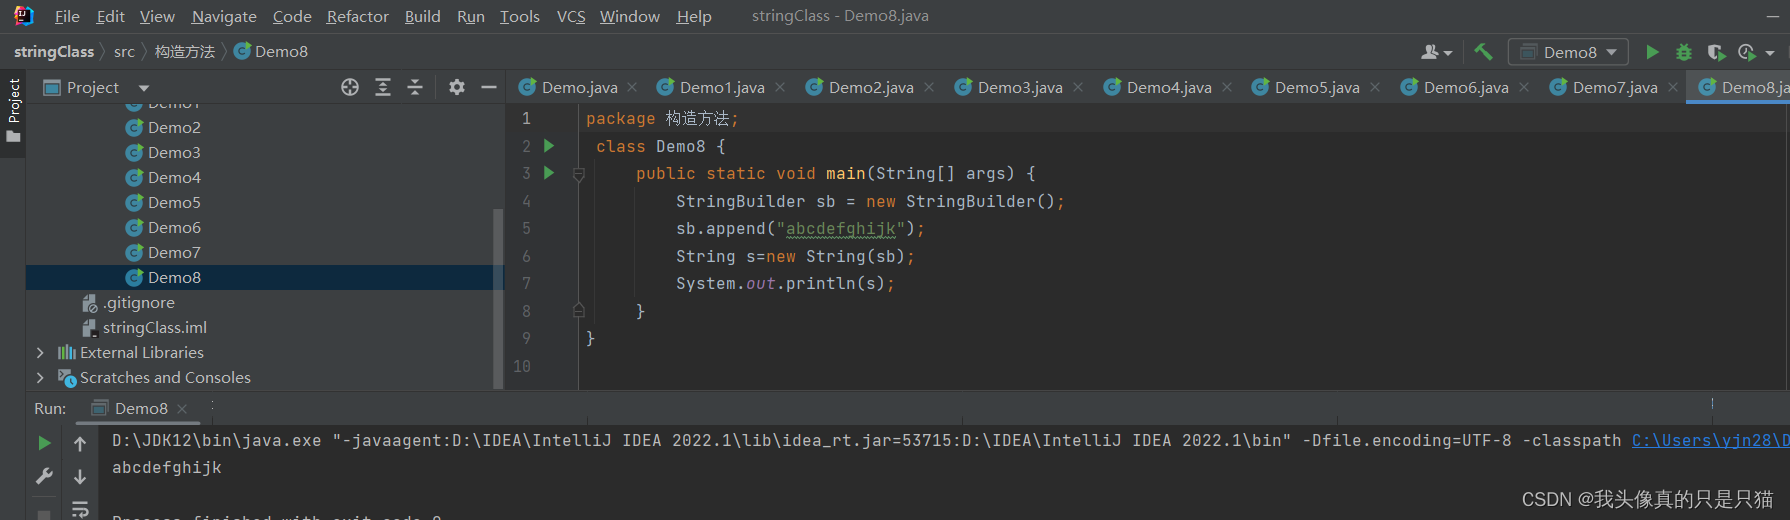Viewport: 1790px width, 520px height.
Task: Click Select Opened File target icon
Action: click(x=349, y=87)
